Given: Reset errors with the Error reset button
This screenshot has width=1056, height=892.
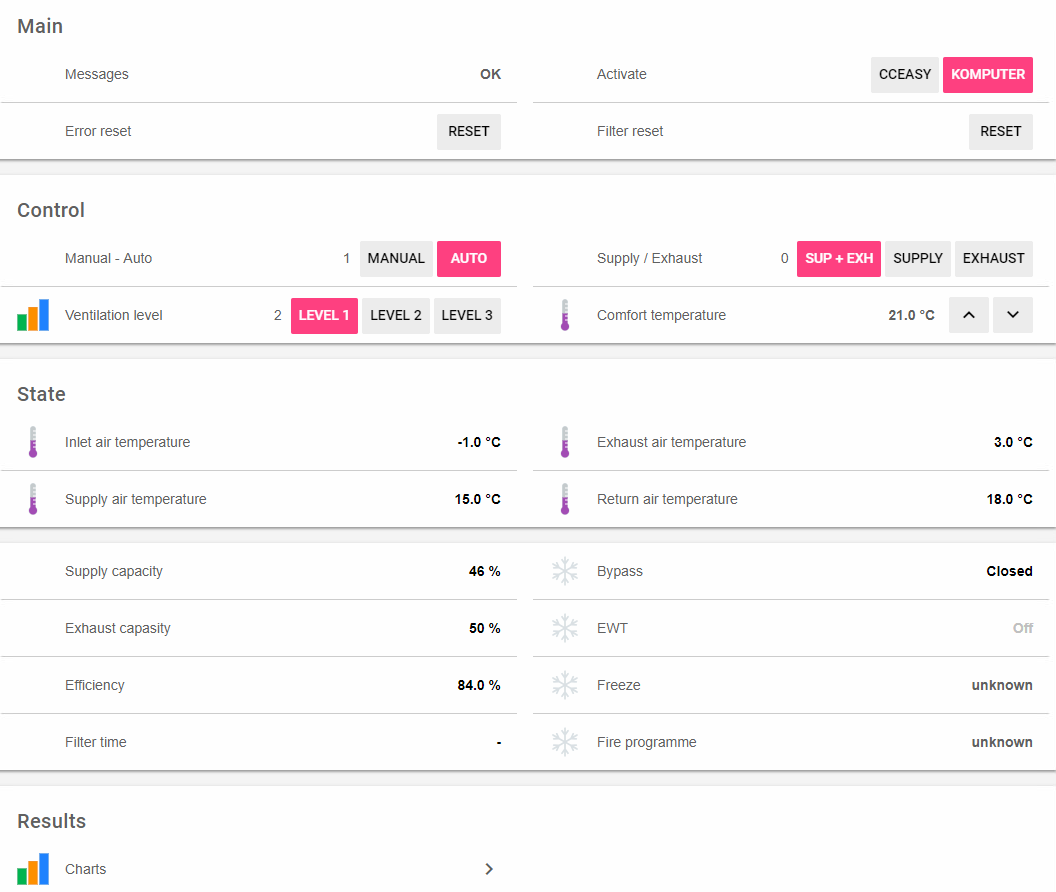Looking at the screenshot, I should (x=469, y=132).
